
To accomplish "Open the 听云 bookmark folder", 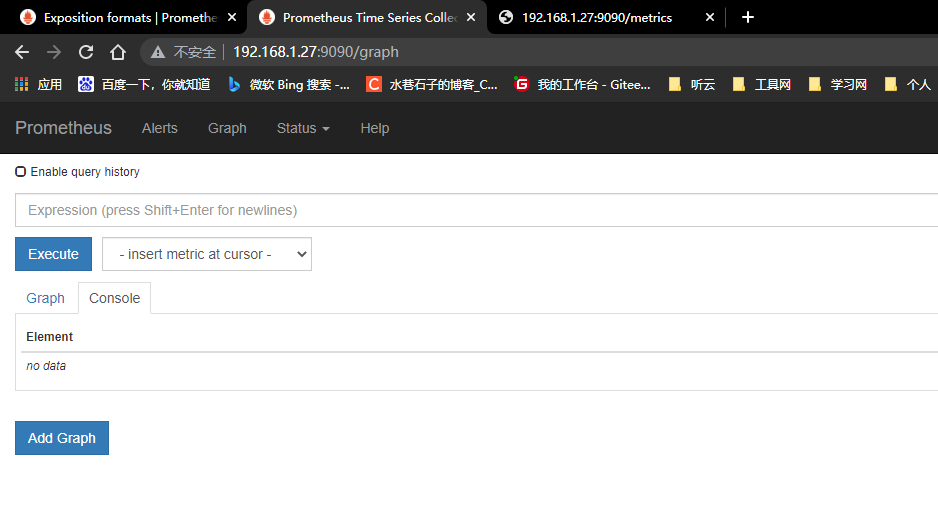I will 692,84.
